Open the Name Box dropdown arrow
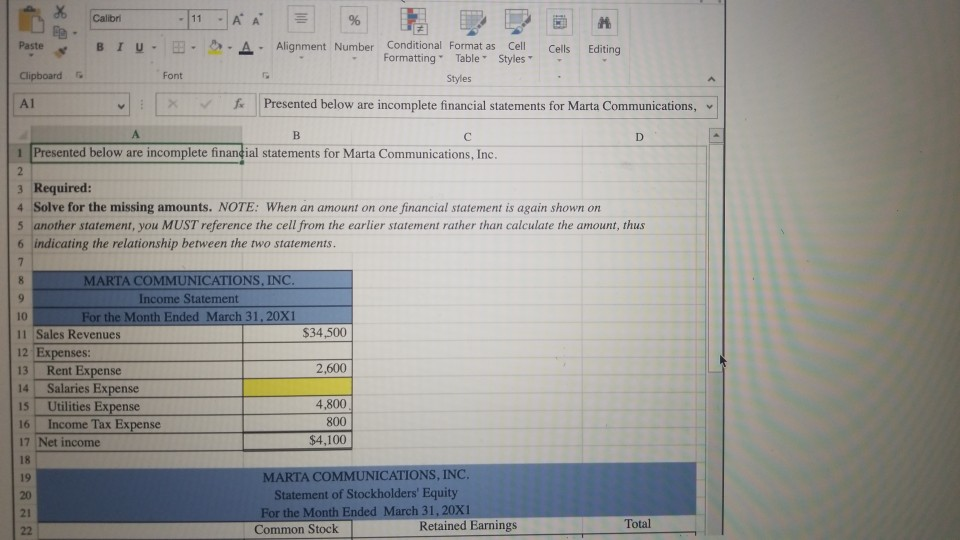The height and width of the screenshot is (540, 960). pos(121,105)
